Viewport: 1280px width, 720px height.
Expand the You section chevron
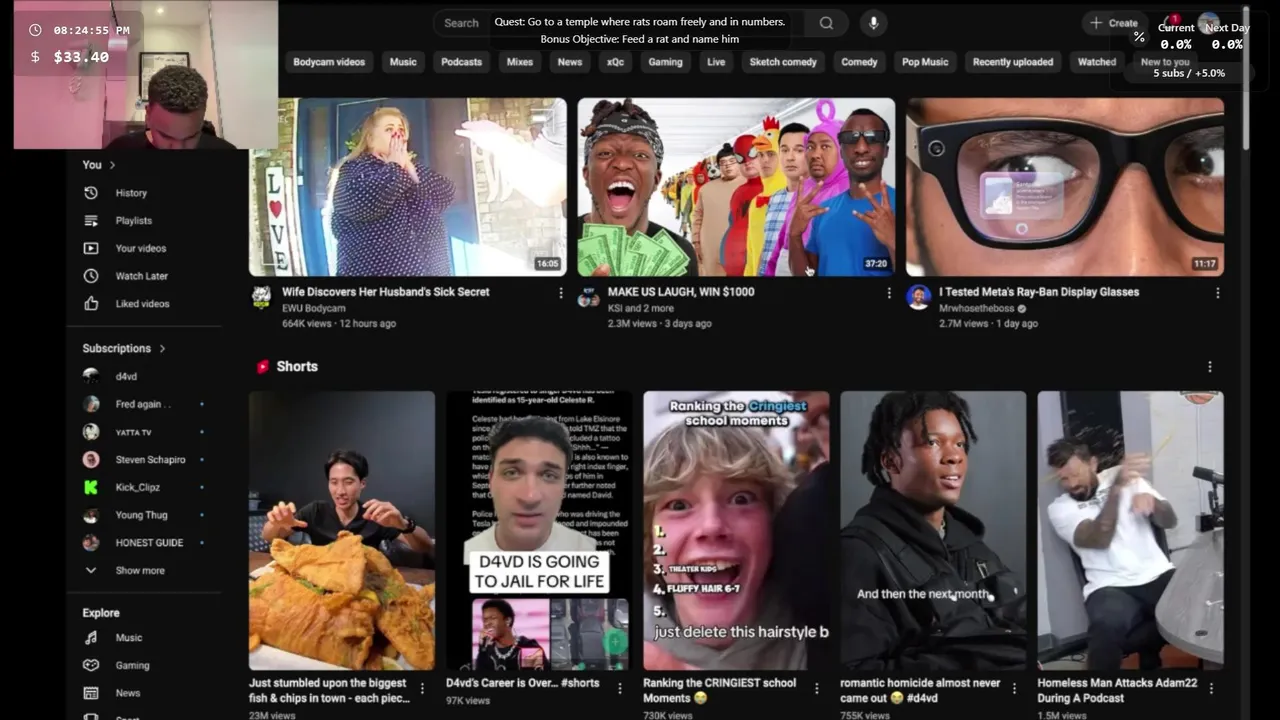pos(112,165)
